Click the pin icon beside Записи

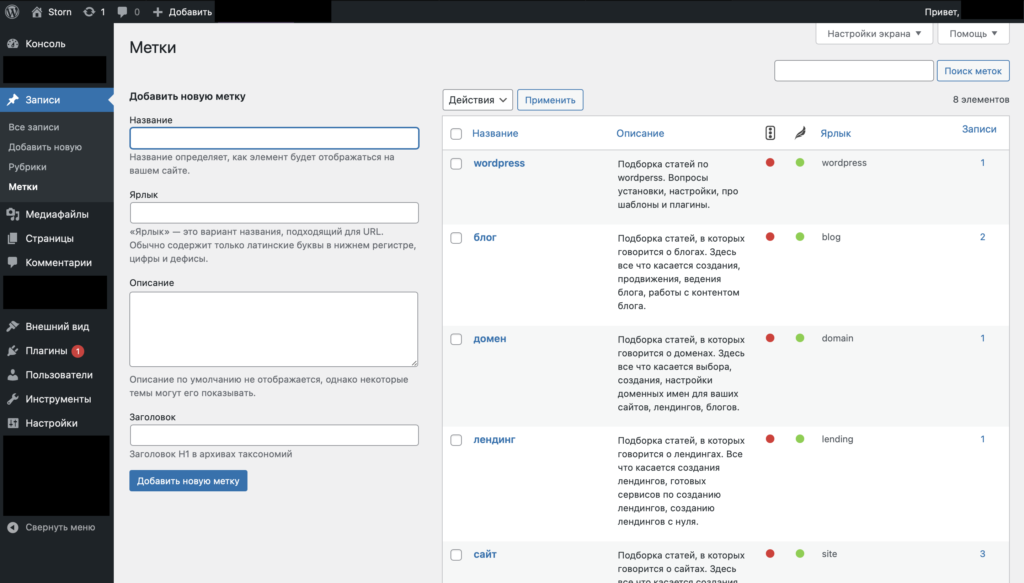click(12, 100)
